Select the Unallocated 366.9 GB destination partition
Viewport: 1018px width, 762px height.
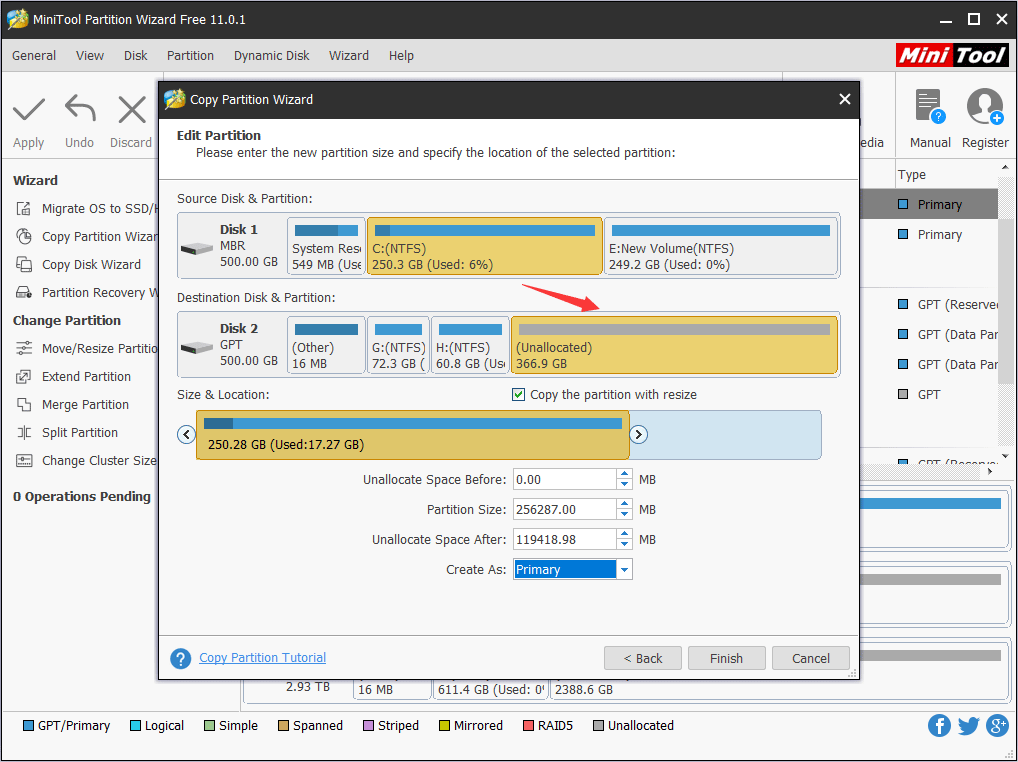point(674,345)
